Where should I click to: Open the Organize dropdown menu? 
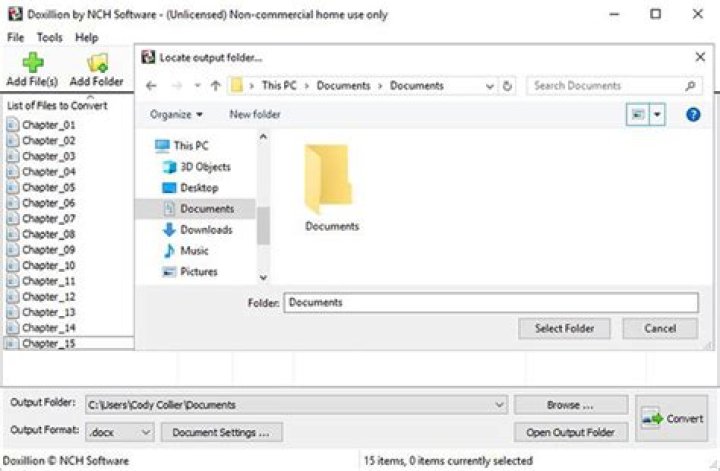point(176,115)
